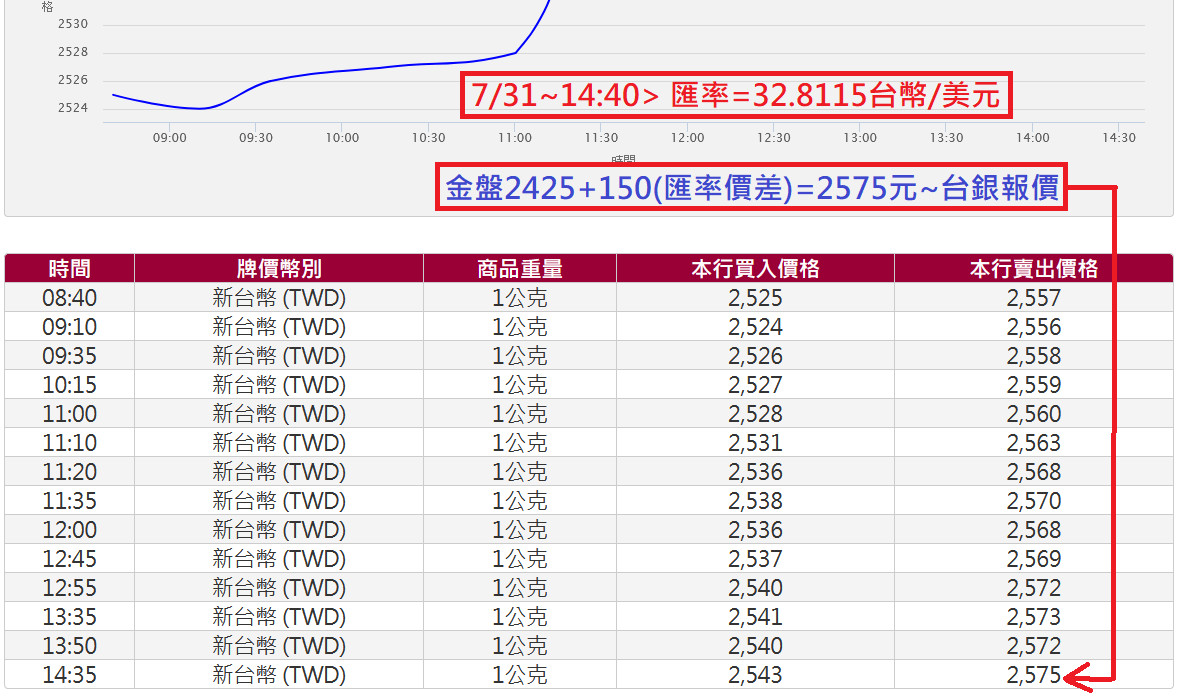Click the 商品重量 column header
1179x698 pixels.
(x=519, y=268)
